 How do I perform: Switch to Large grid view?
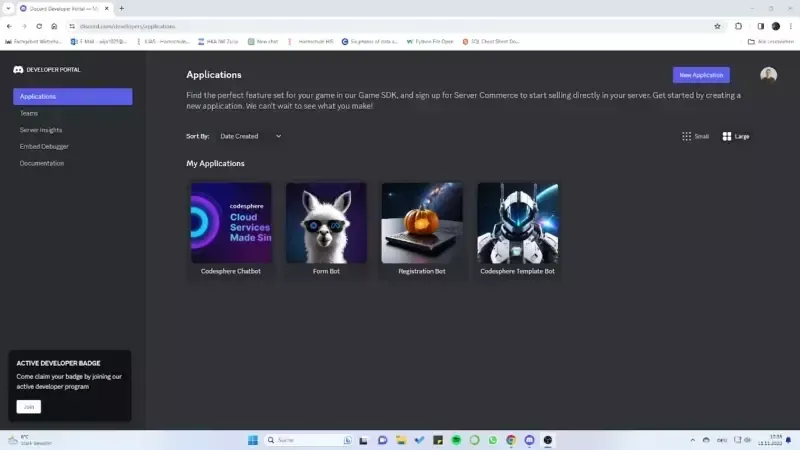pos(736,136)
